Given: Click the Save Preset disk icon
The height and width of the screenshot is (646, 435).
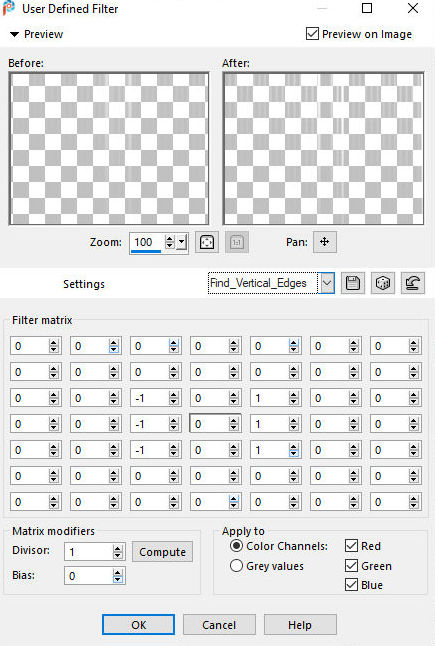Looking at the screenshot, I should (353, 283).
